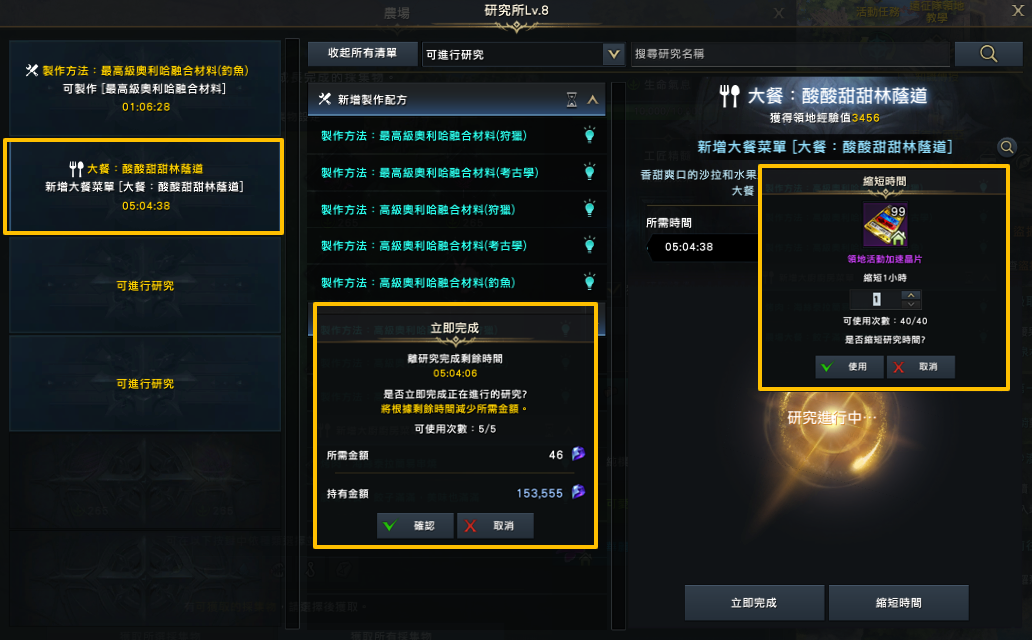Click 使用 in the 縮短時間 dialog
This screenshot has height=640, width=1032.
click(x=849, y=367)
